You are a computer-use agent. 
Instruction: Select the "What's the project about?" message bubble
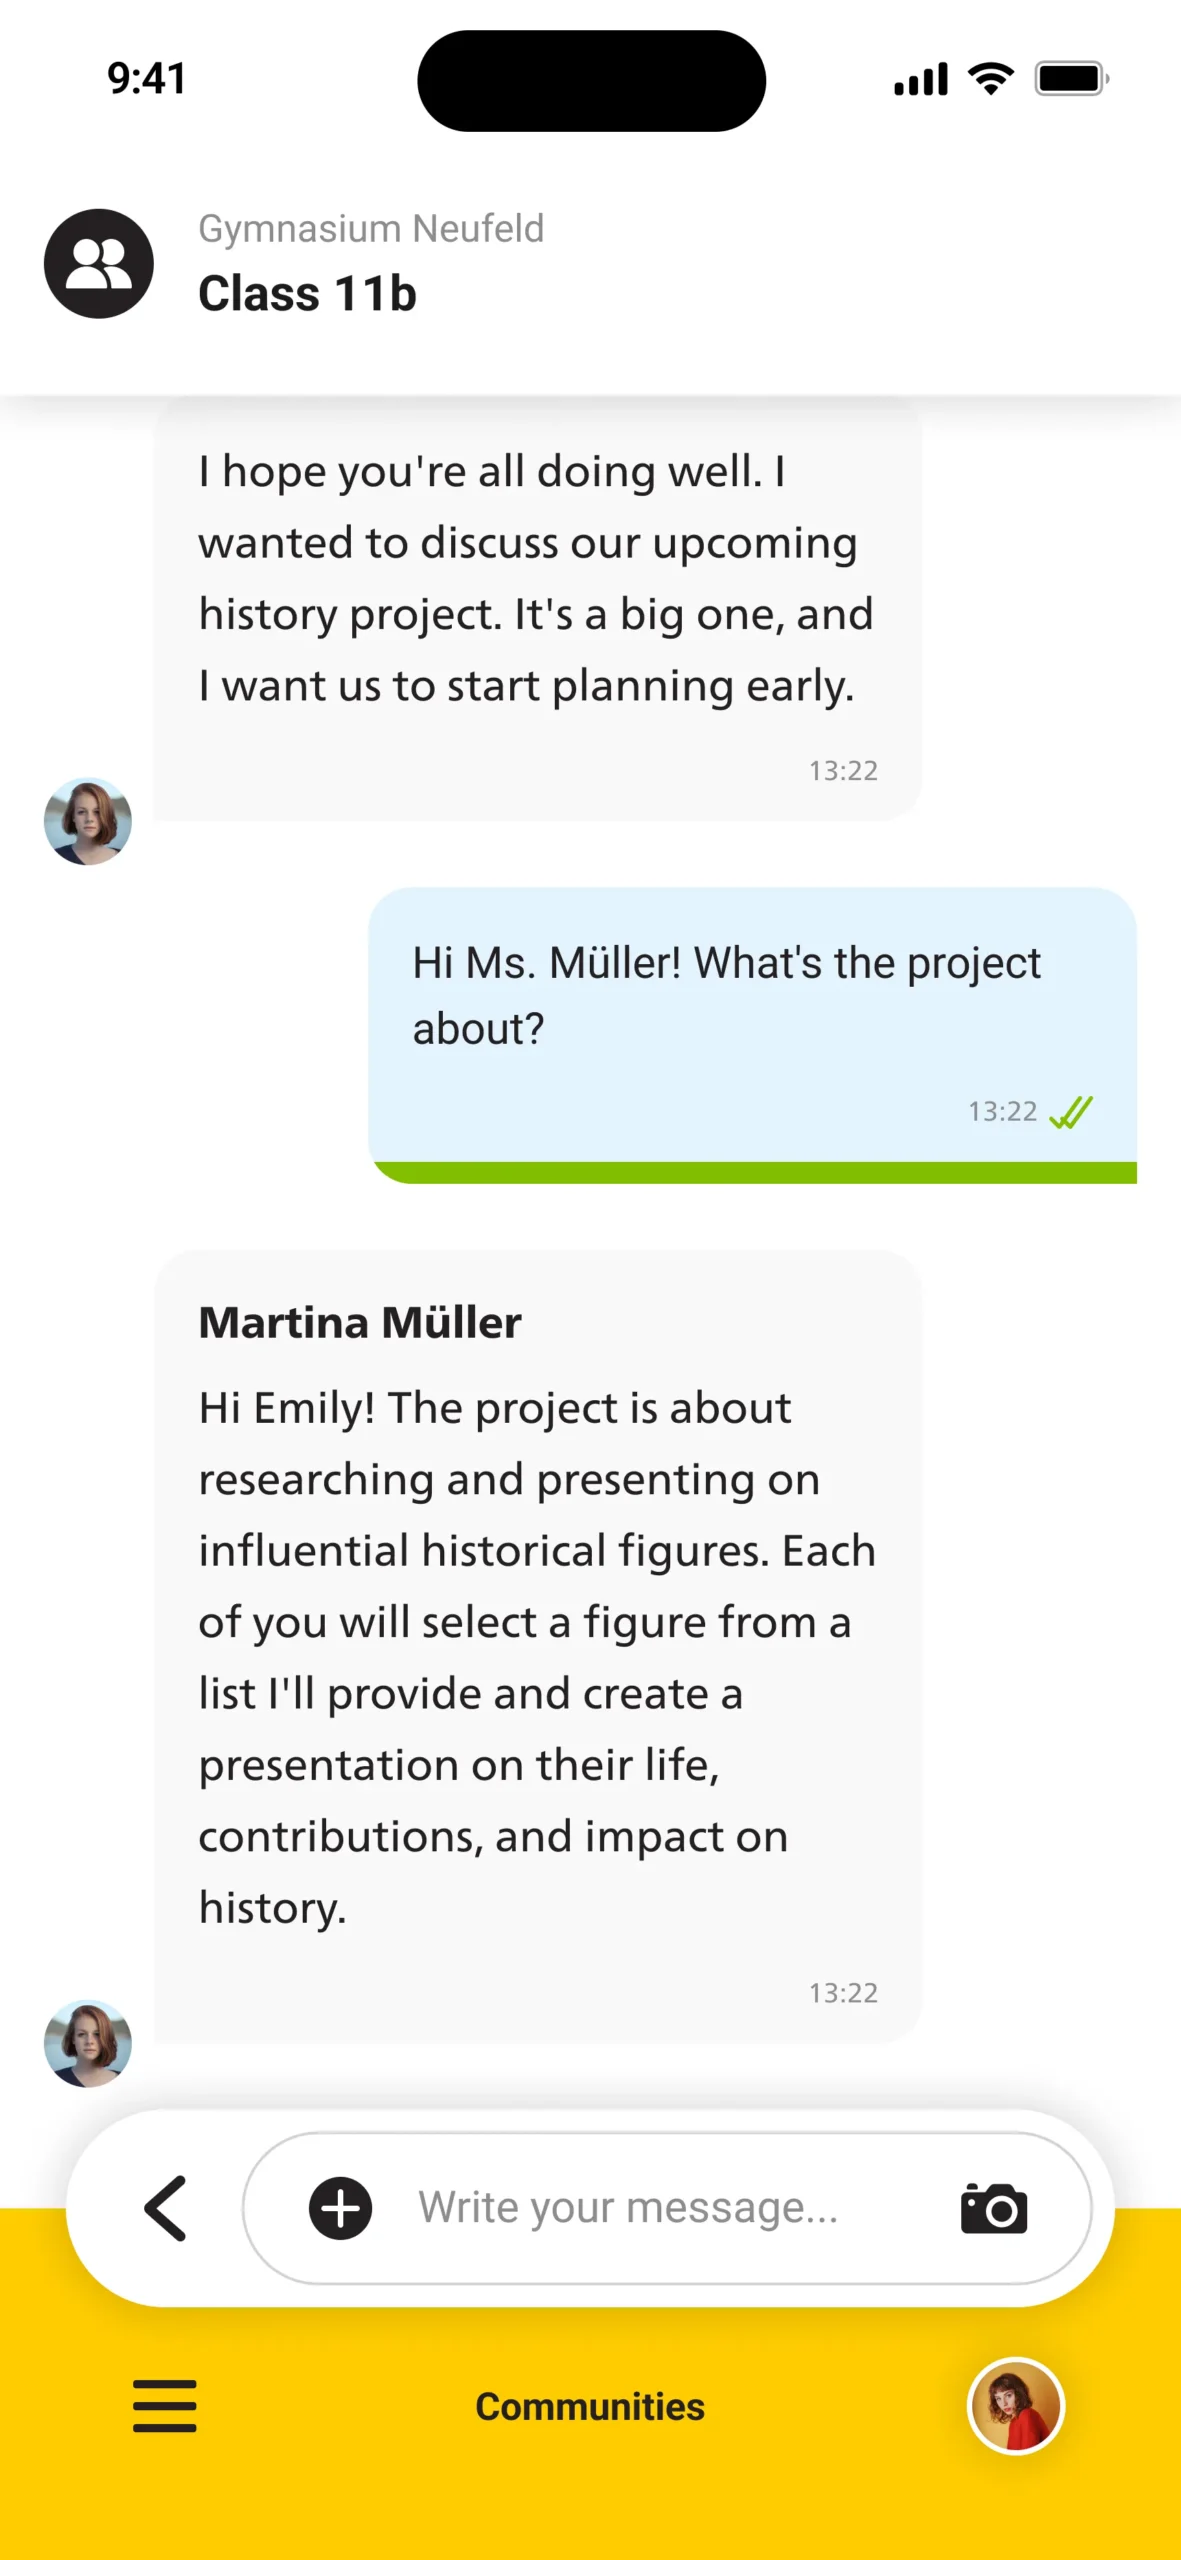(752, 1010)
